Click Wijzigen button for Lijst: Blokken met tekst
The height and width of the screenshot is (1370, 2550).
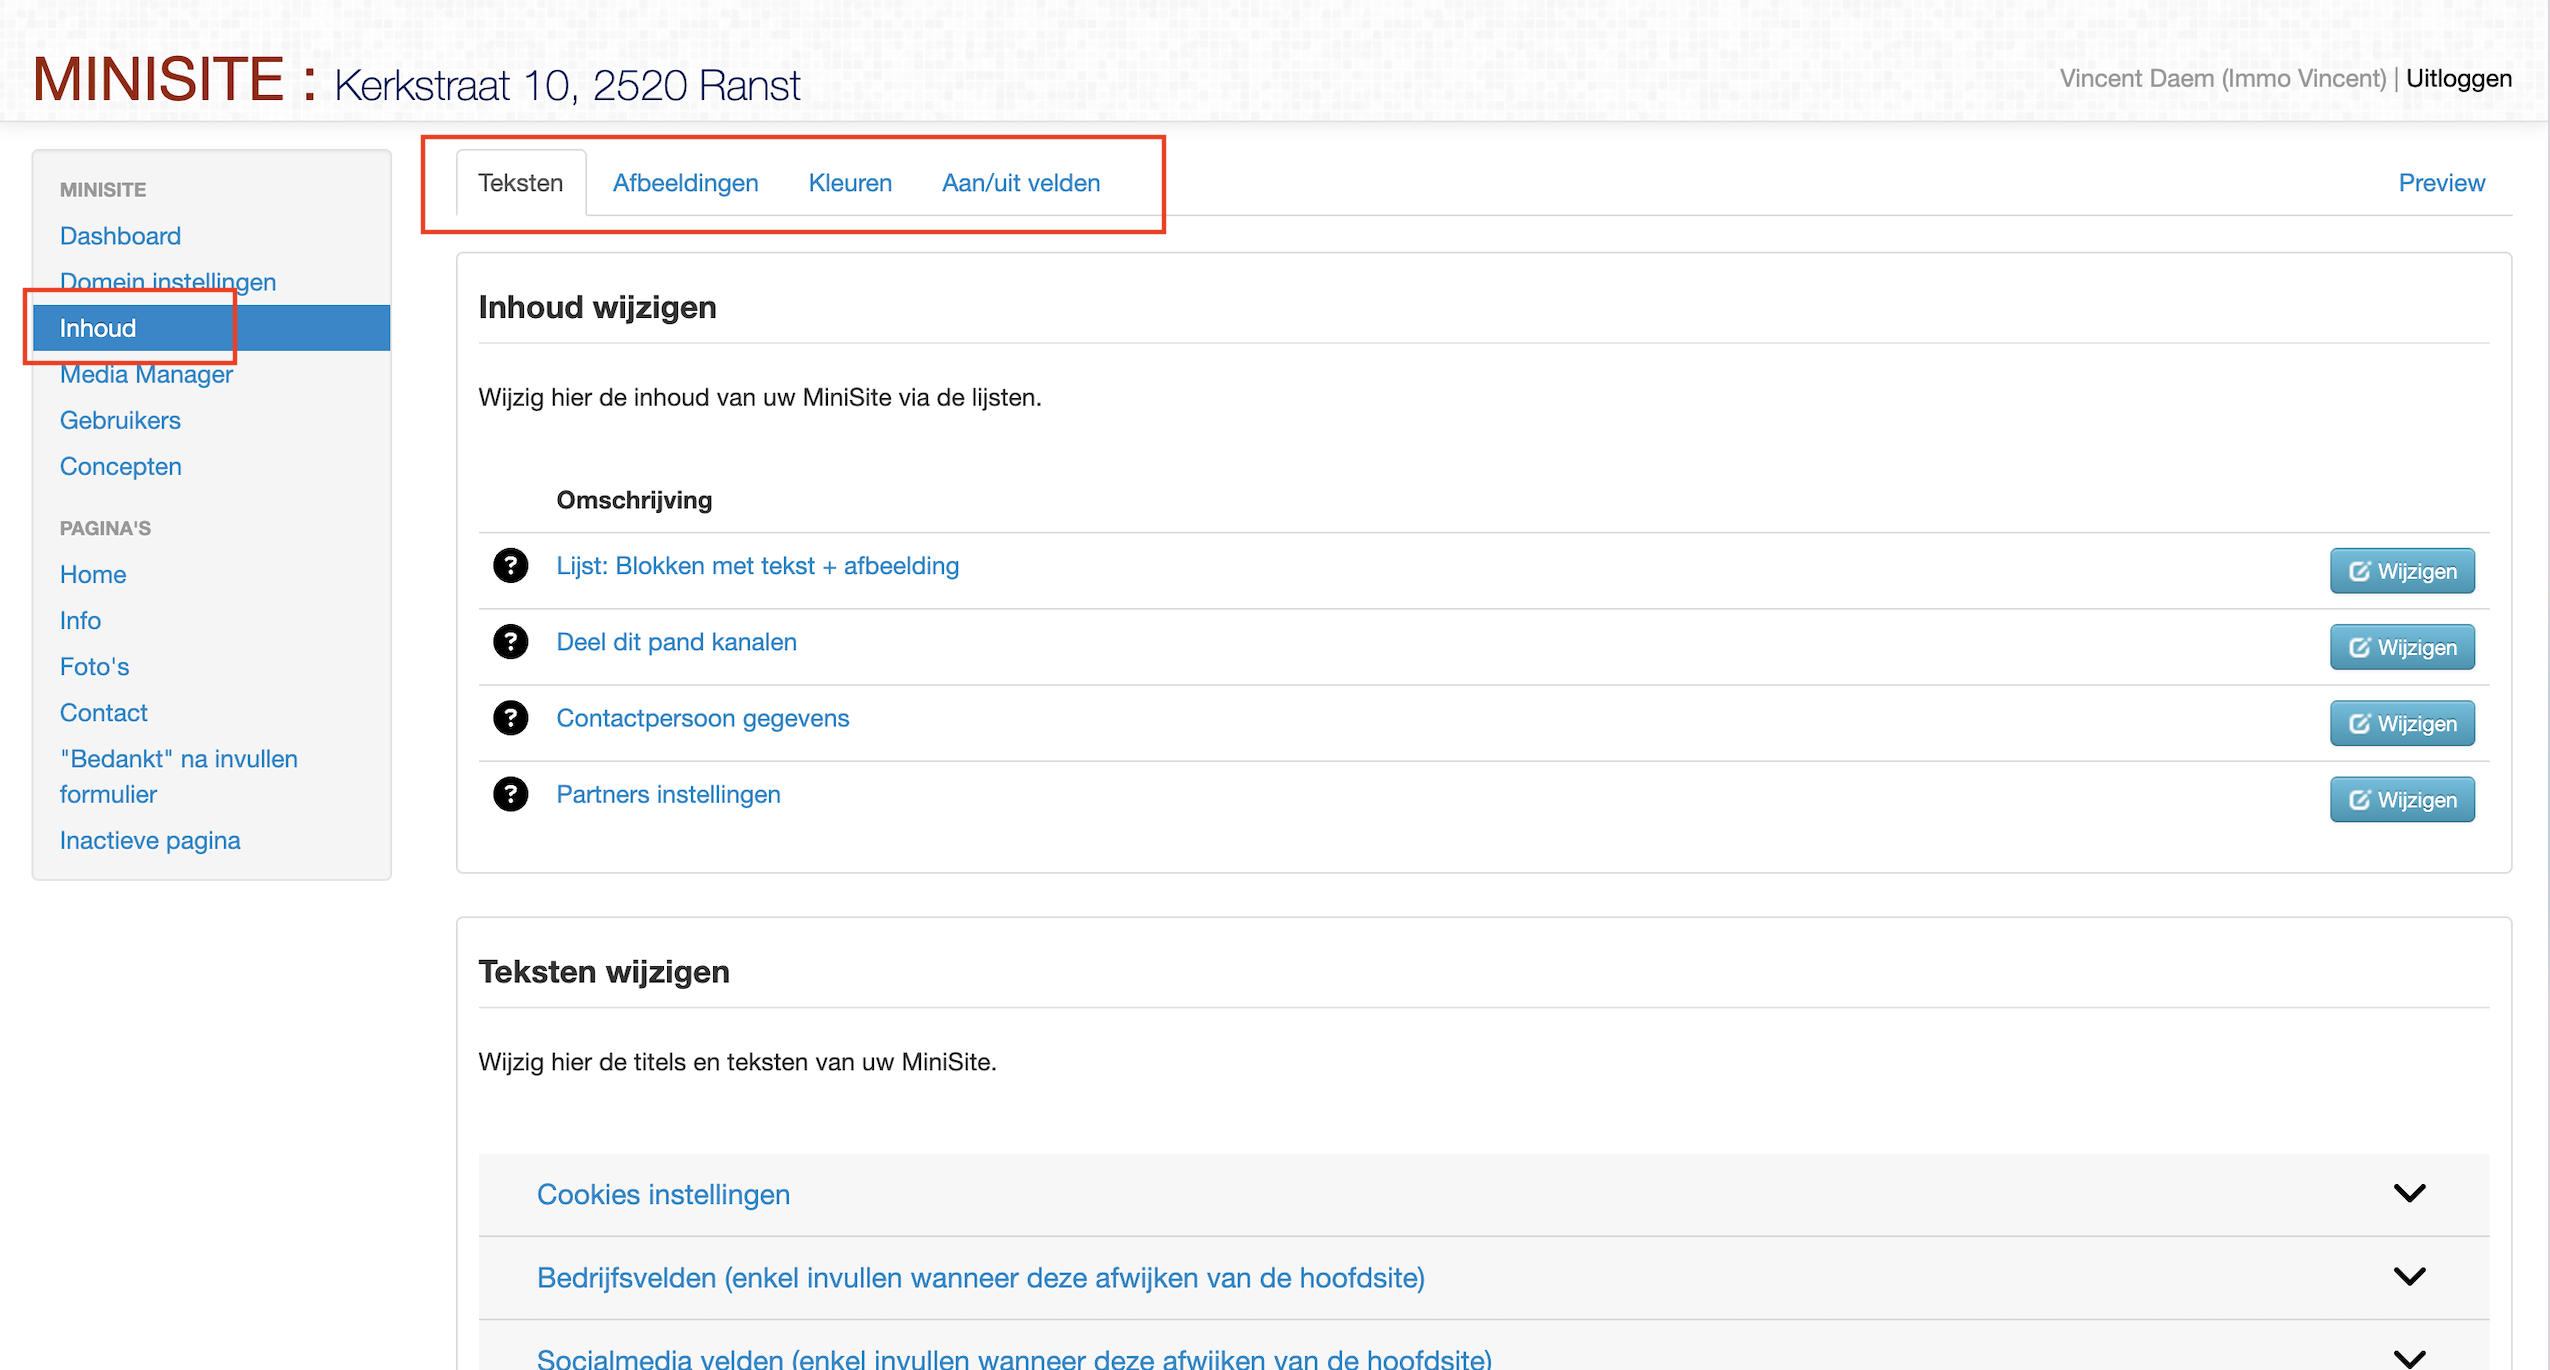coord(2402,571)
